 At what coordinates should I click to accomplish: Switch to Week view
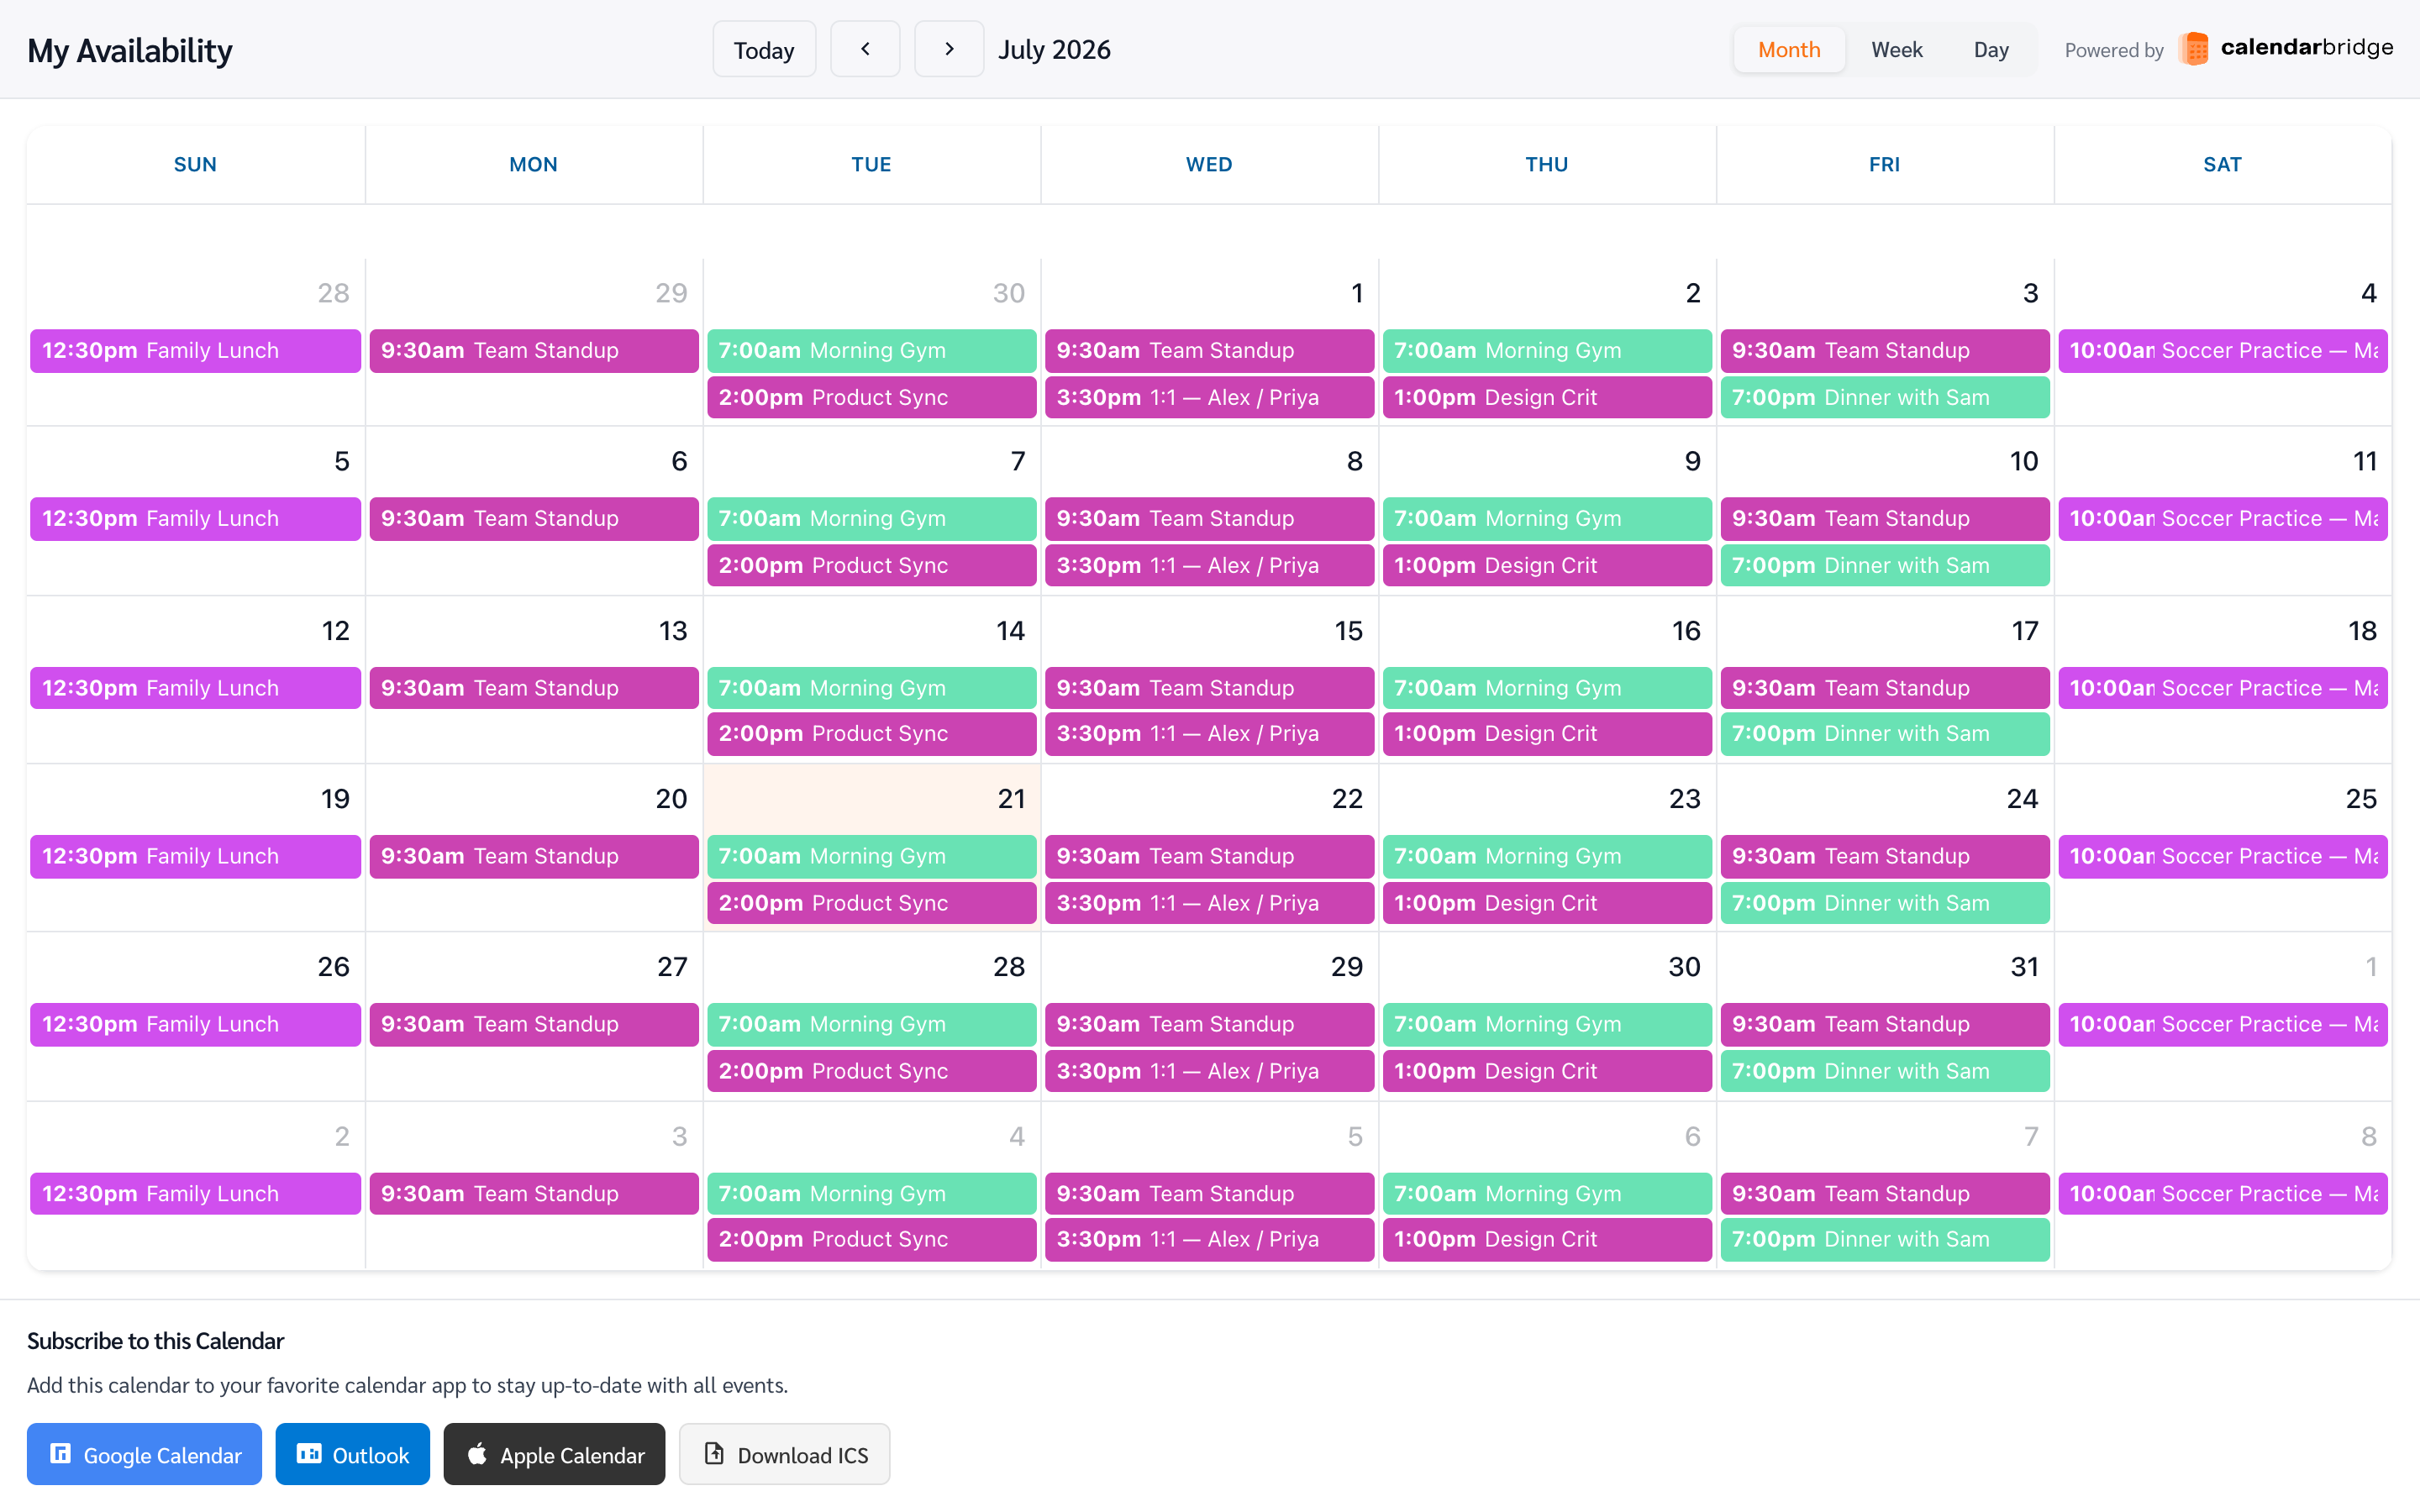1897,49
